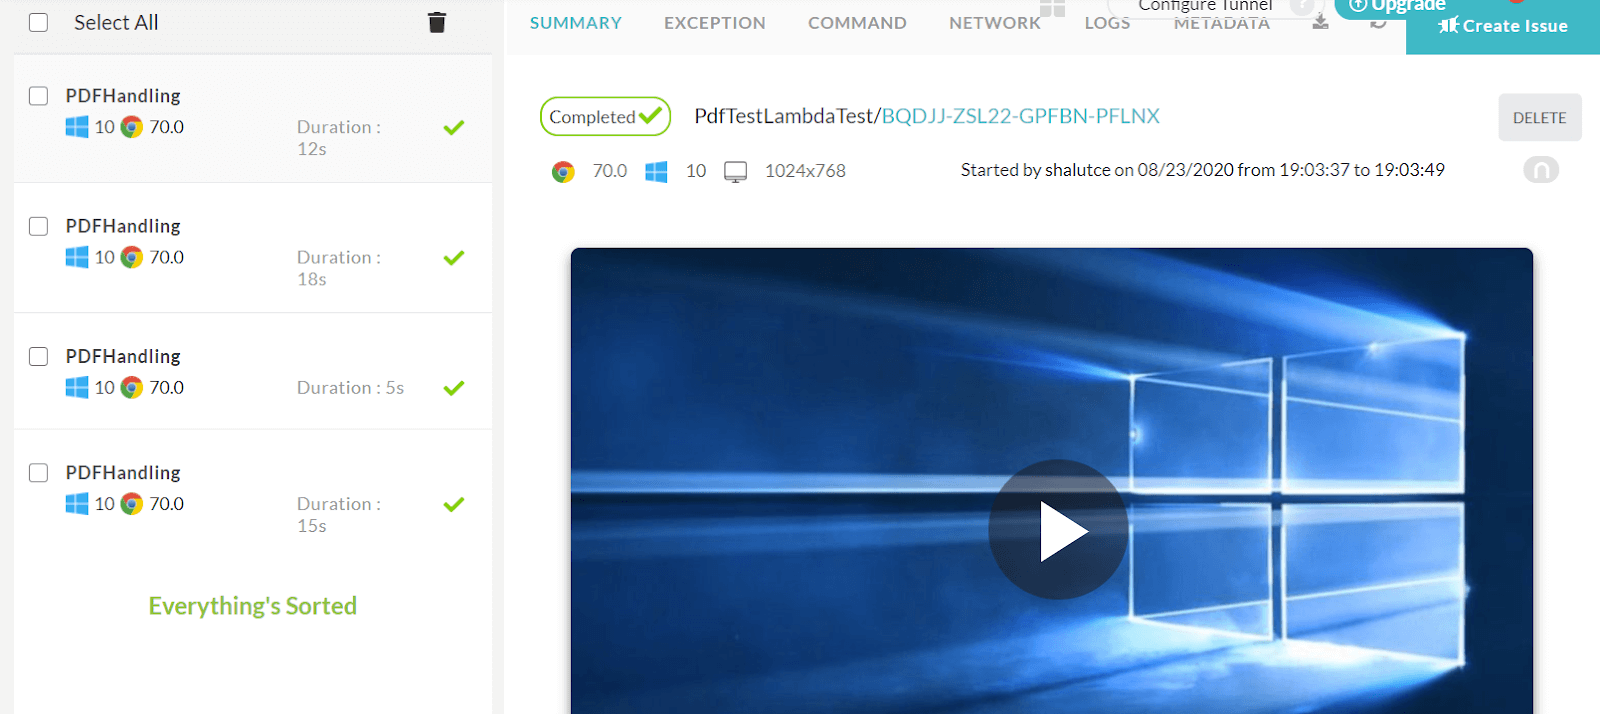Open the NETWORK tab
Screen dimensions: 1600x714
click(995, 23)
